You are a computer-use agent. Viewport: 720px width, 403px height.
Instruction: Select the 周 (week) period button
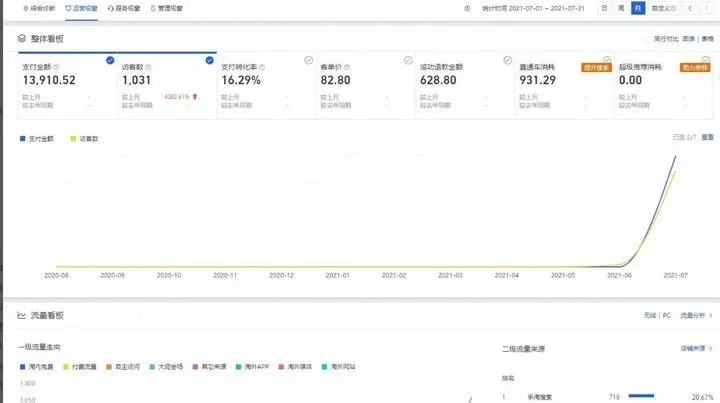(621, 8)
